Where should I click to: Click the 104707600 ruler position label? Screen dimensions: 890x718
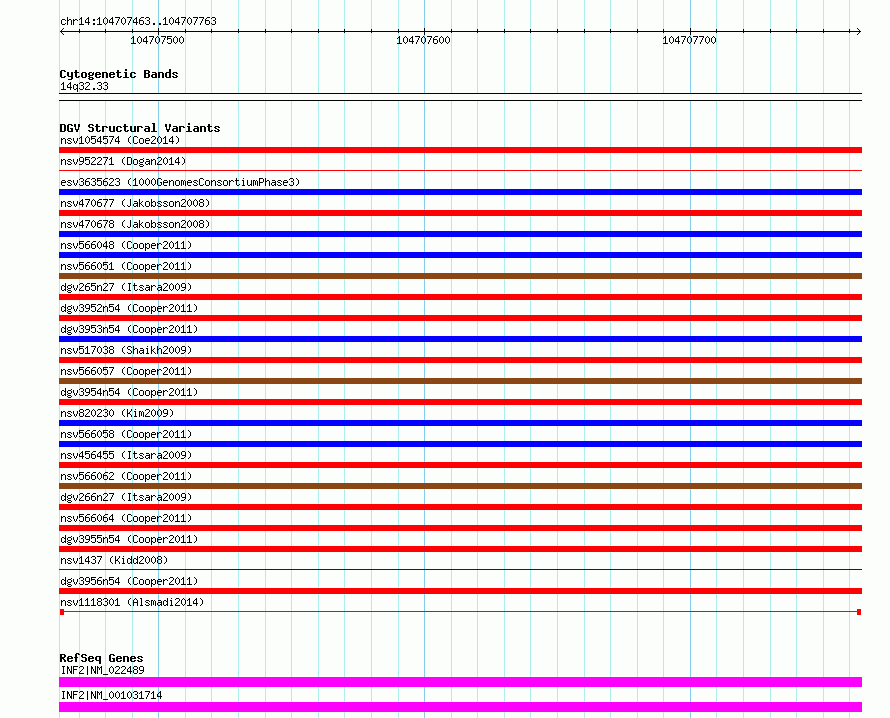click(x=423, y=40)
